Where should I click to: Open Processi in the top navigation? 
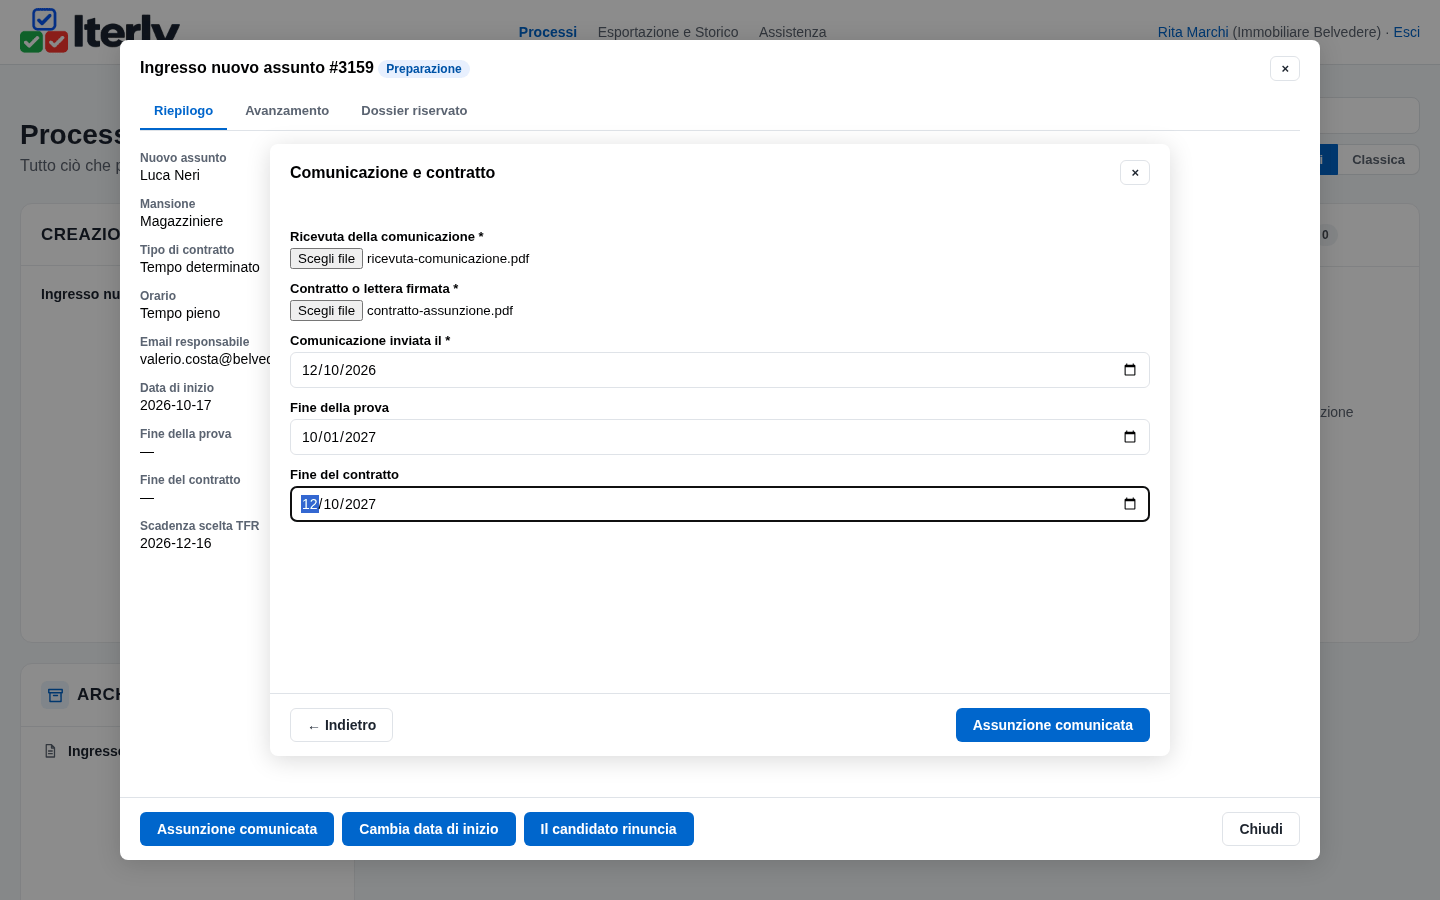[548, 32]
